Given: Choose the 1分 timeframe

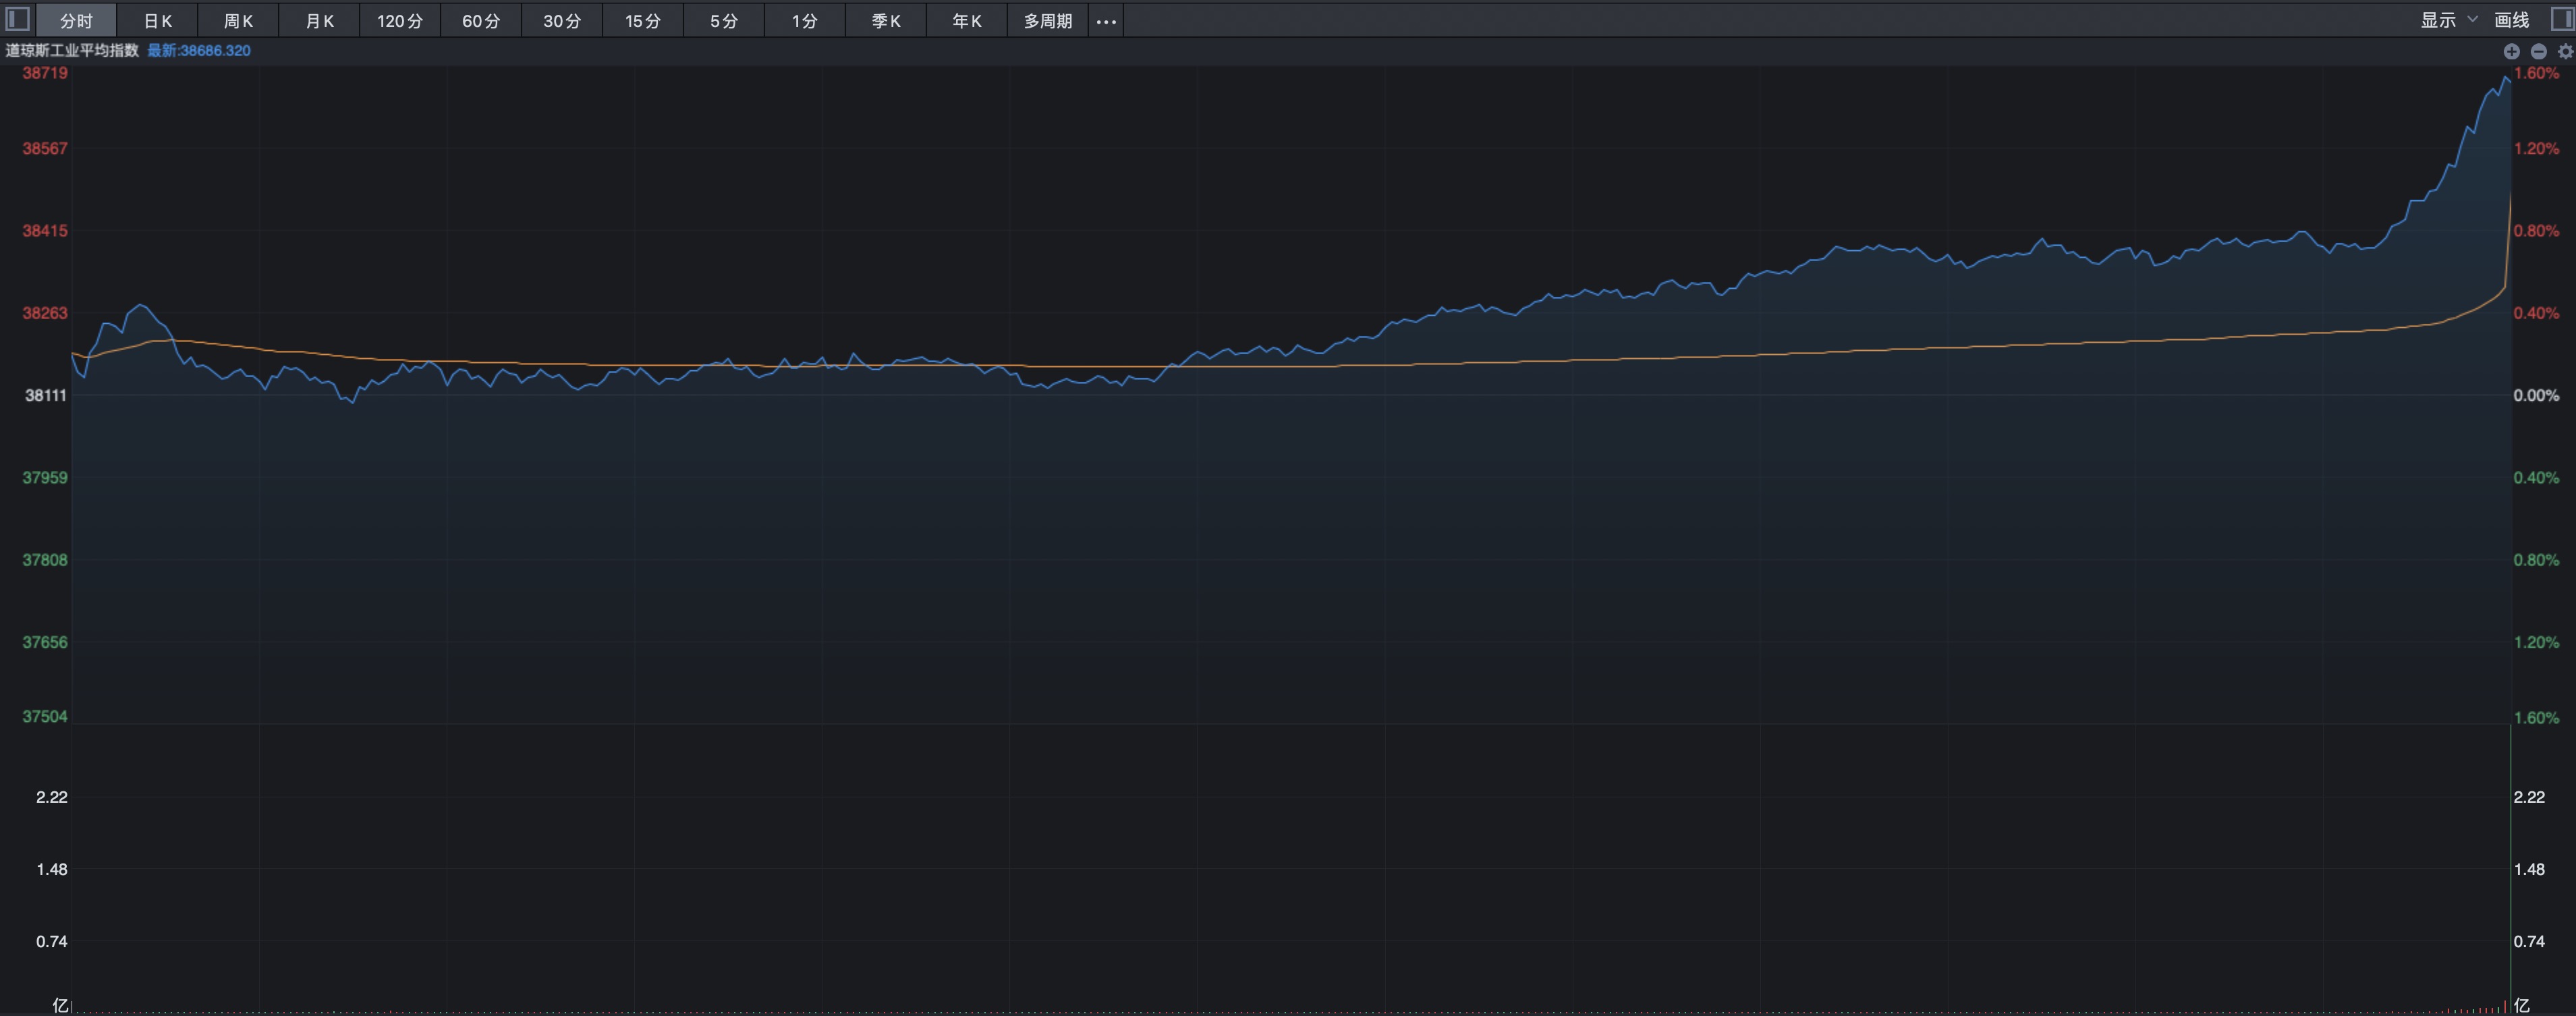Looking at the screenshot, I should pyautogui.click(x=805, y=21).
